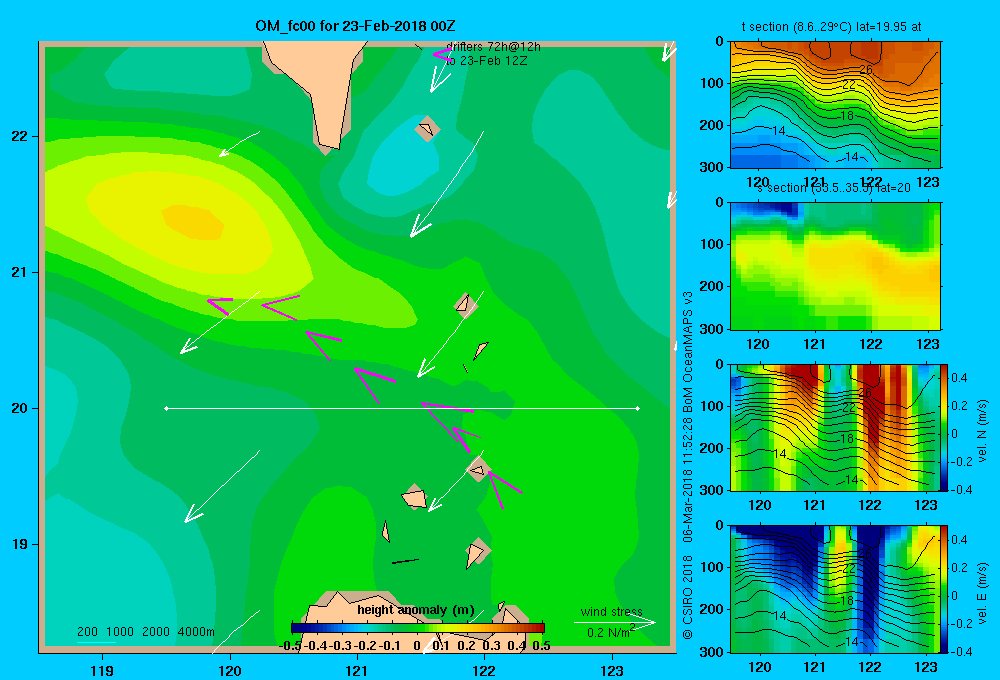This screenshot has width=1000, height=680.
Task: Click the vel. N color scale bar
Action: pyautogui.click(x=944, y=427)
